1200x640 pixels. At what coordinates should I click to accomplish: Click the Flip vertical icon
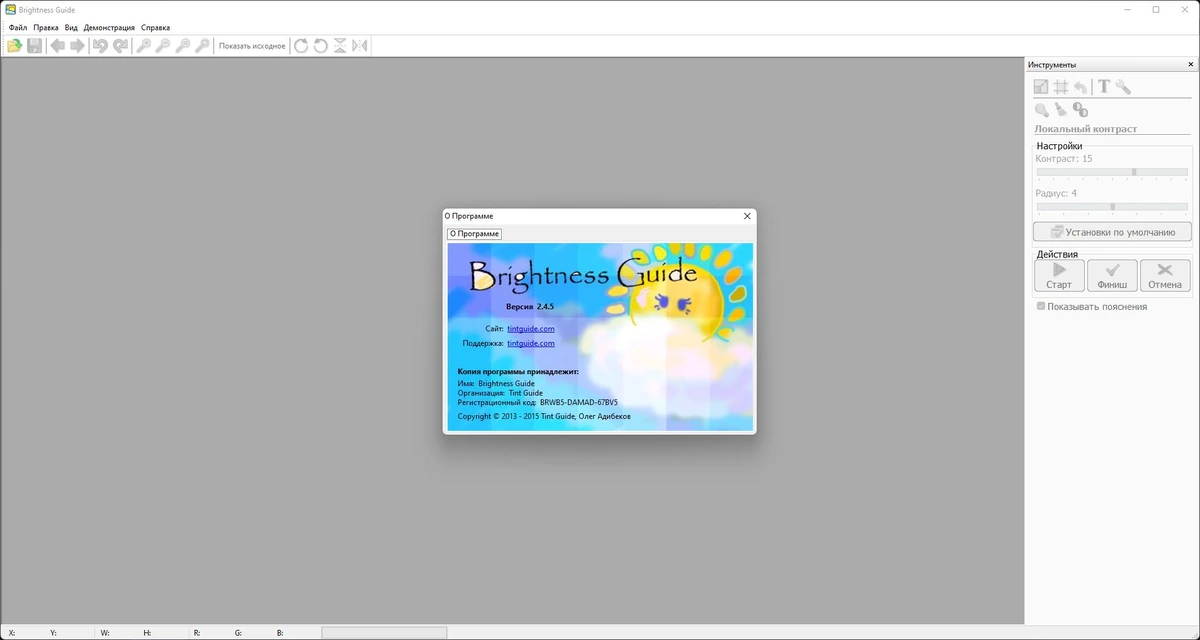(340, 46)
